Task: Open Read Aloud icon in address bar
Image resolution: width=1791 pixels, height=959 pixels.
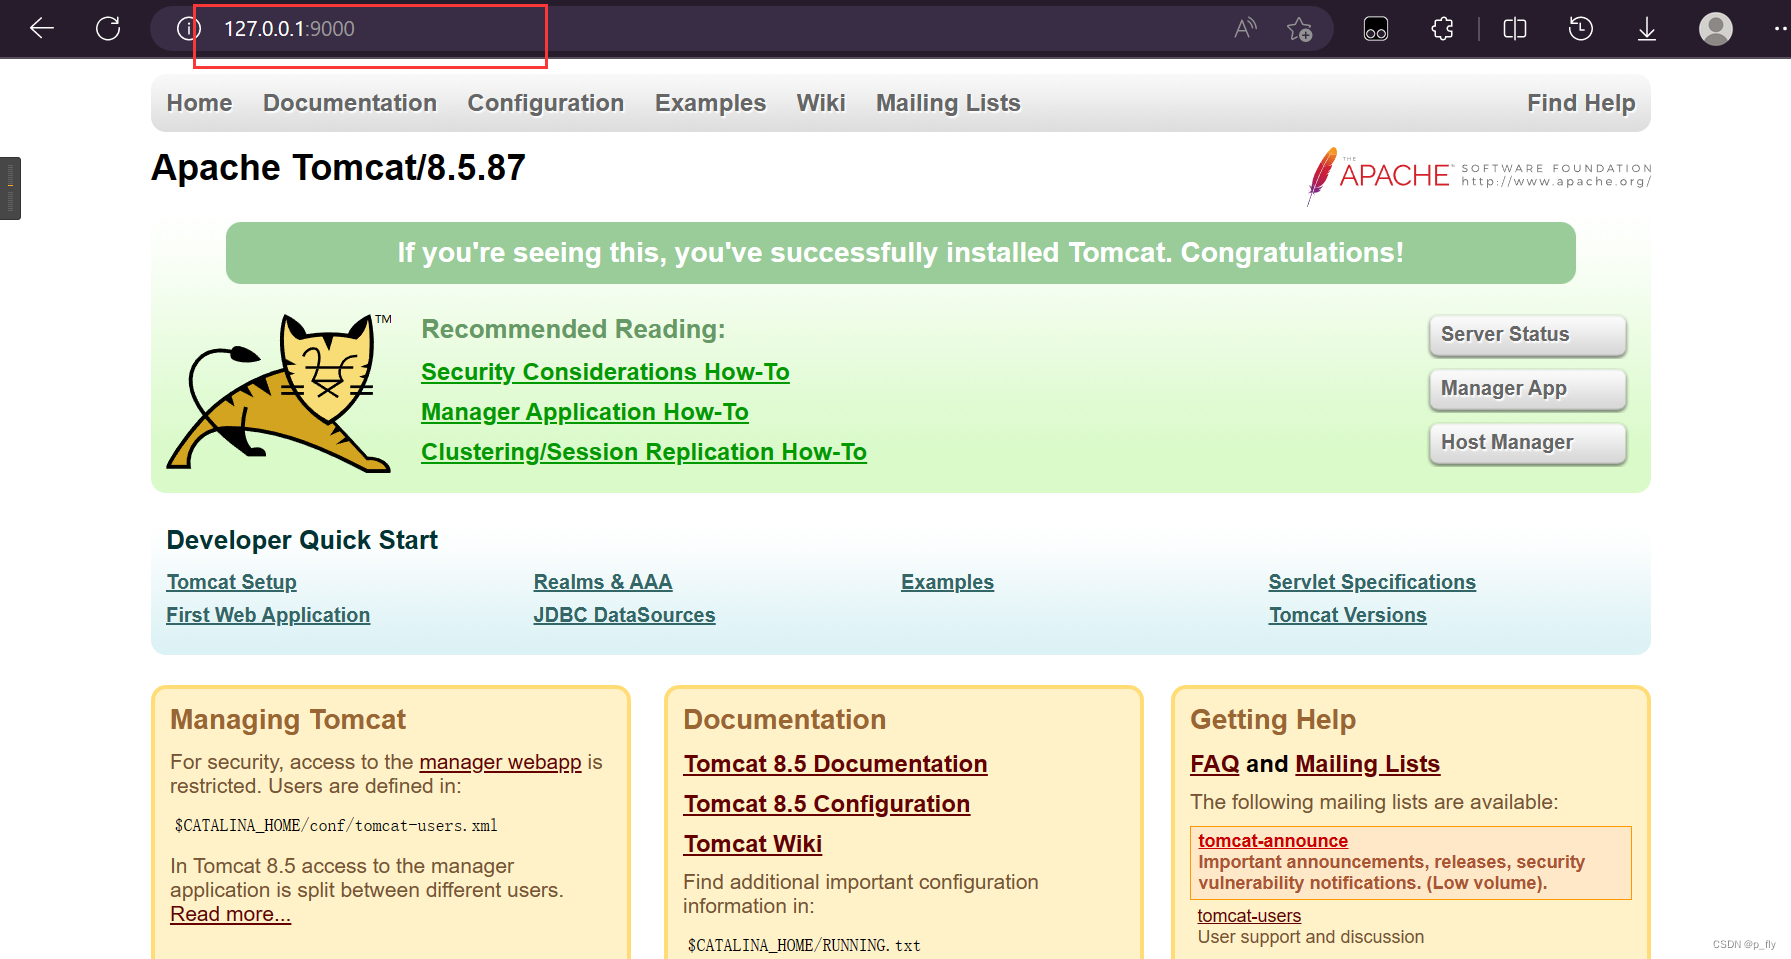Action: (1245, 28)
